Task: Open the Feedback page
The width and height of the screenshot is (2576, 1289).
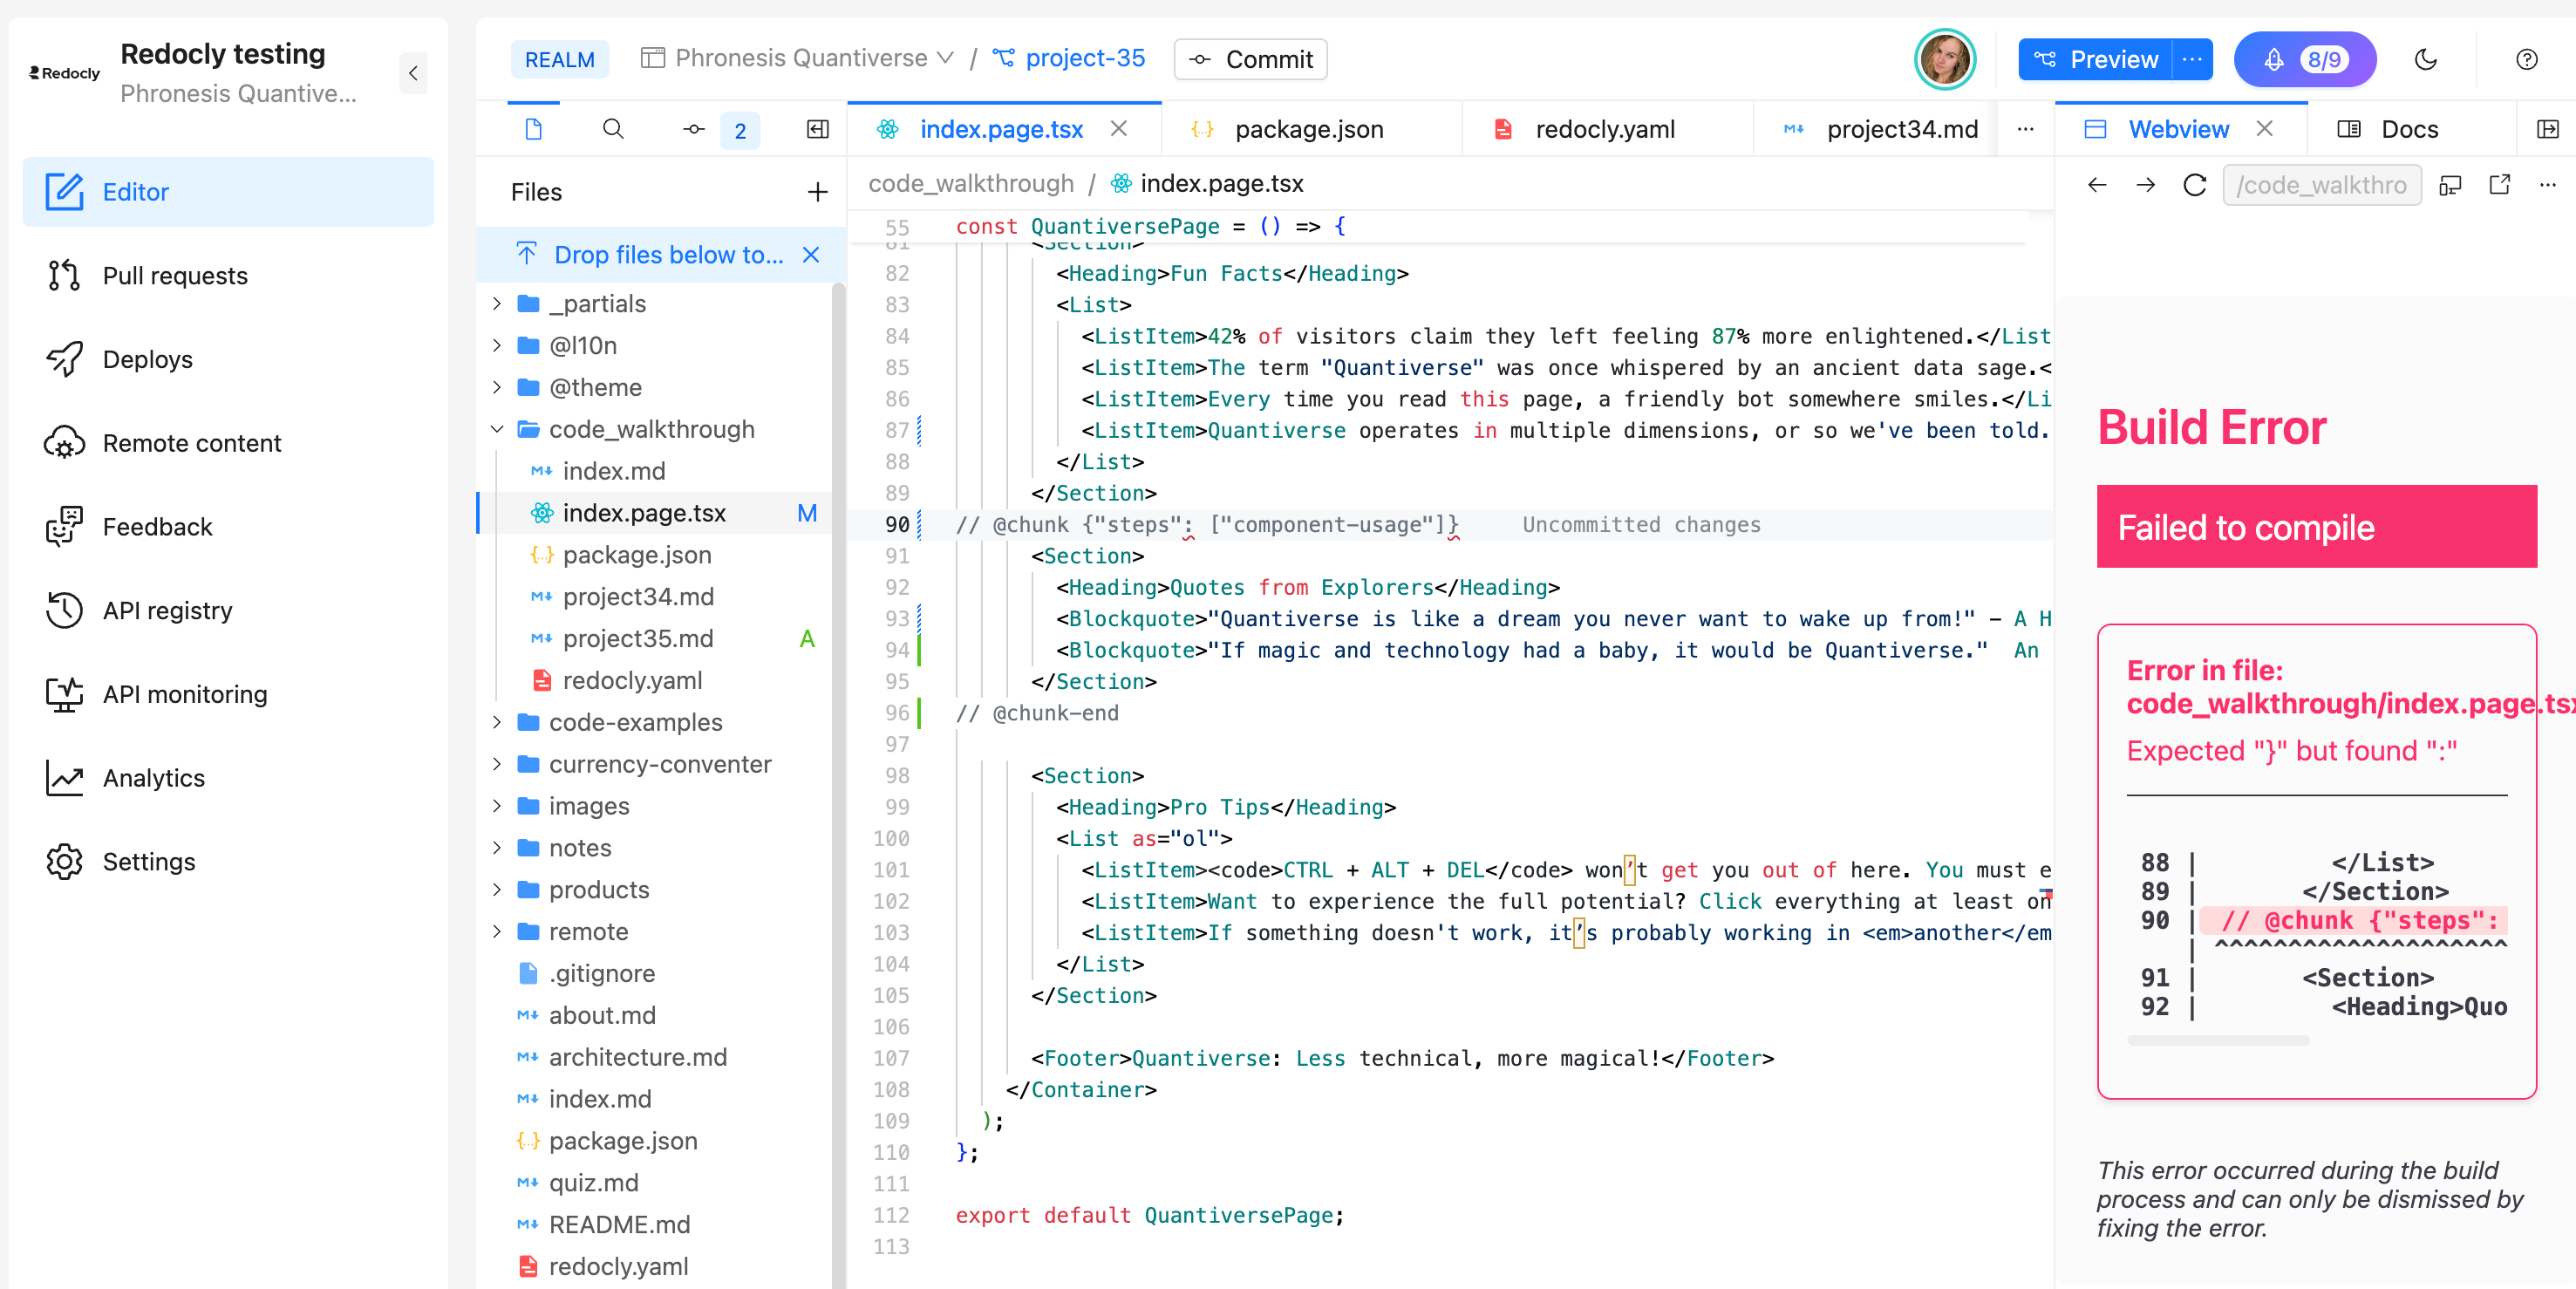Action: click(228, 527)
